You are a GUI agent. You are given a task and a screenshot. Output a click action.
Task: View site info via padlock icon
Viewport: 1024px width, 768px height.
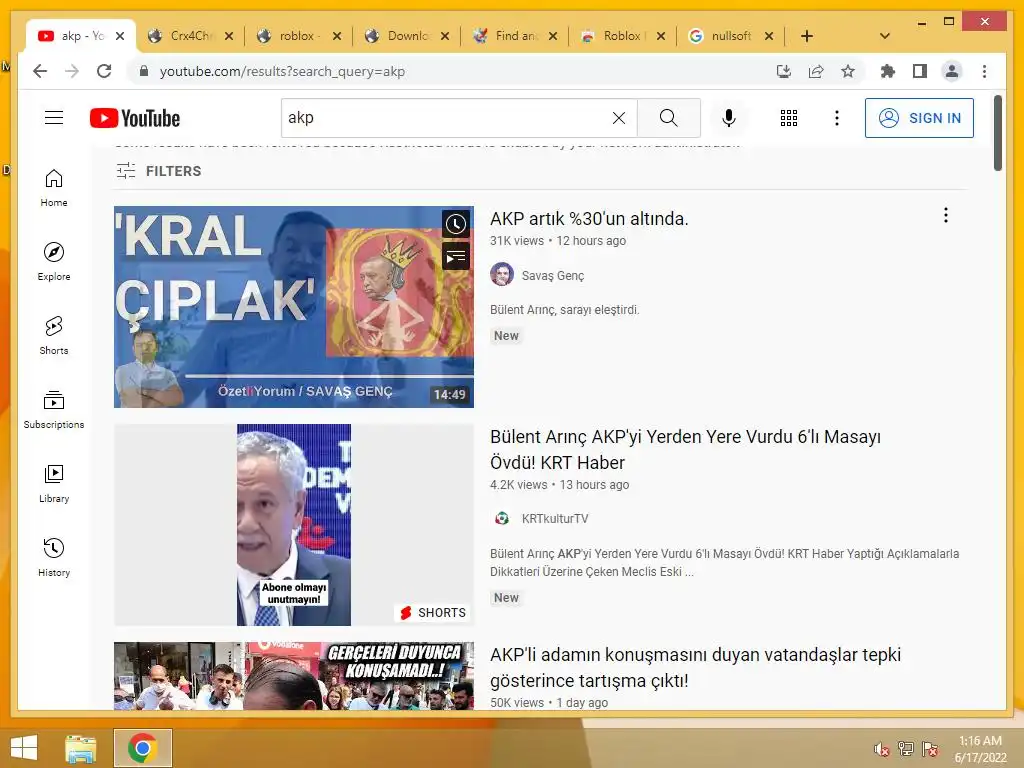(144, 71)
